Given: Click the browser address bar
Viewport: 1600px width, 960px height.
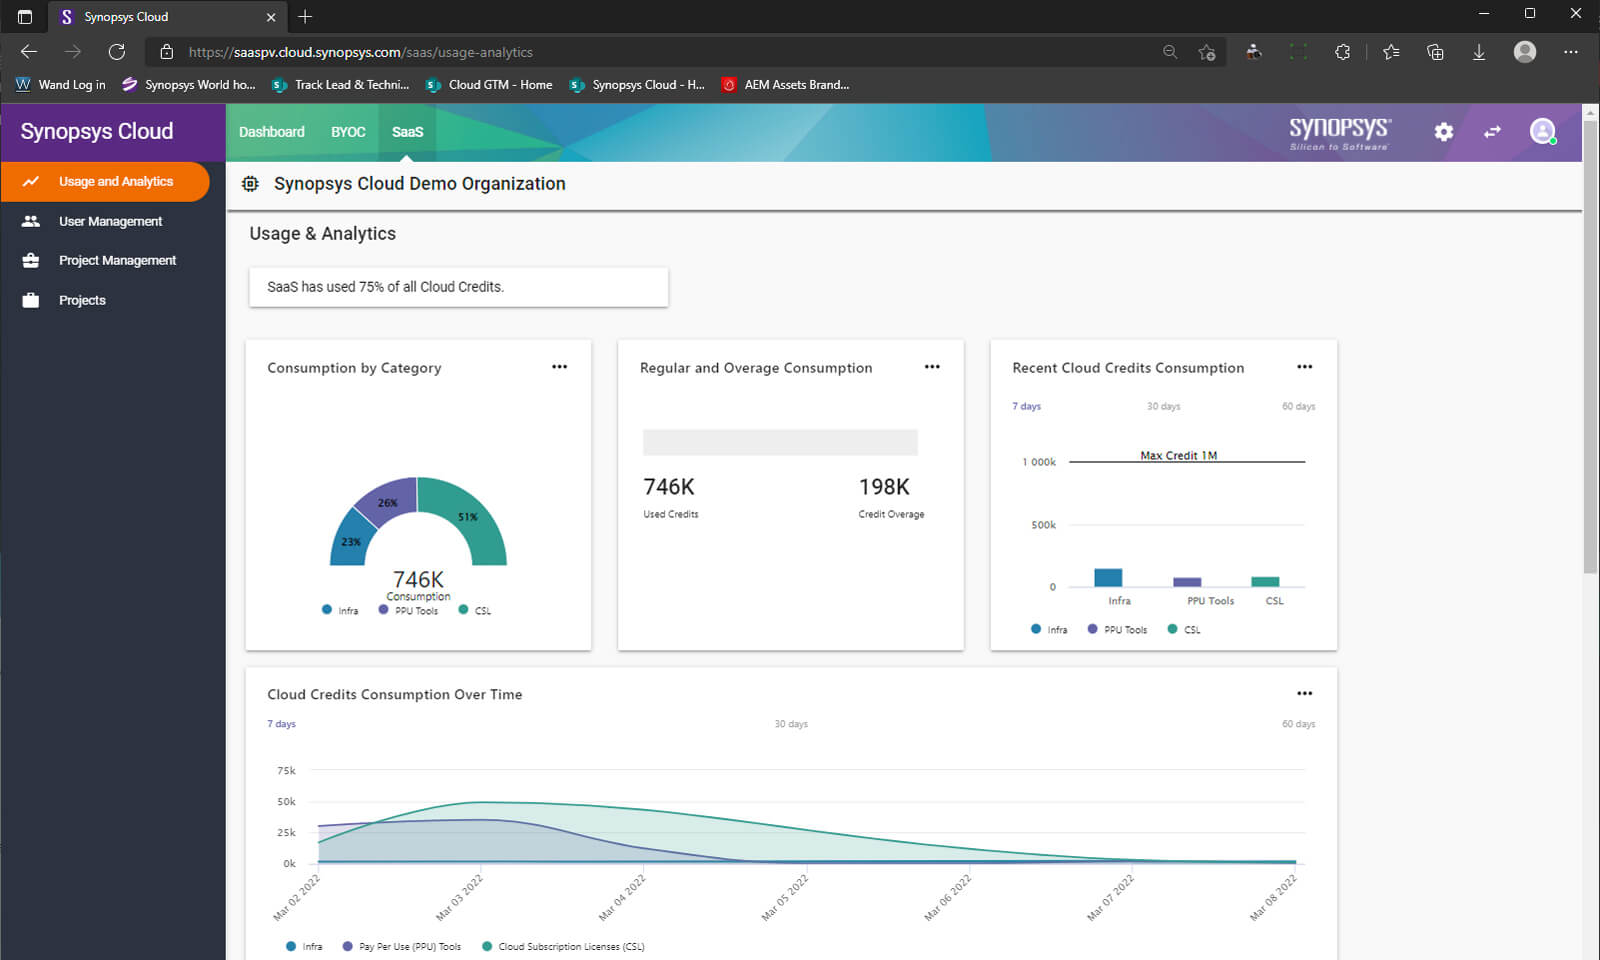Looking at the screenshot, I should [x=660, y=52].
